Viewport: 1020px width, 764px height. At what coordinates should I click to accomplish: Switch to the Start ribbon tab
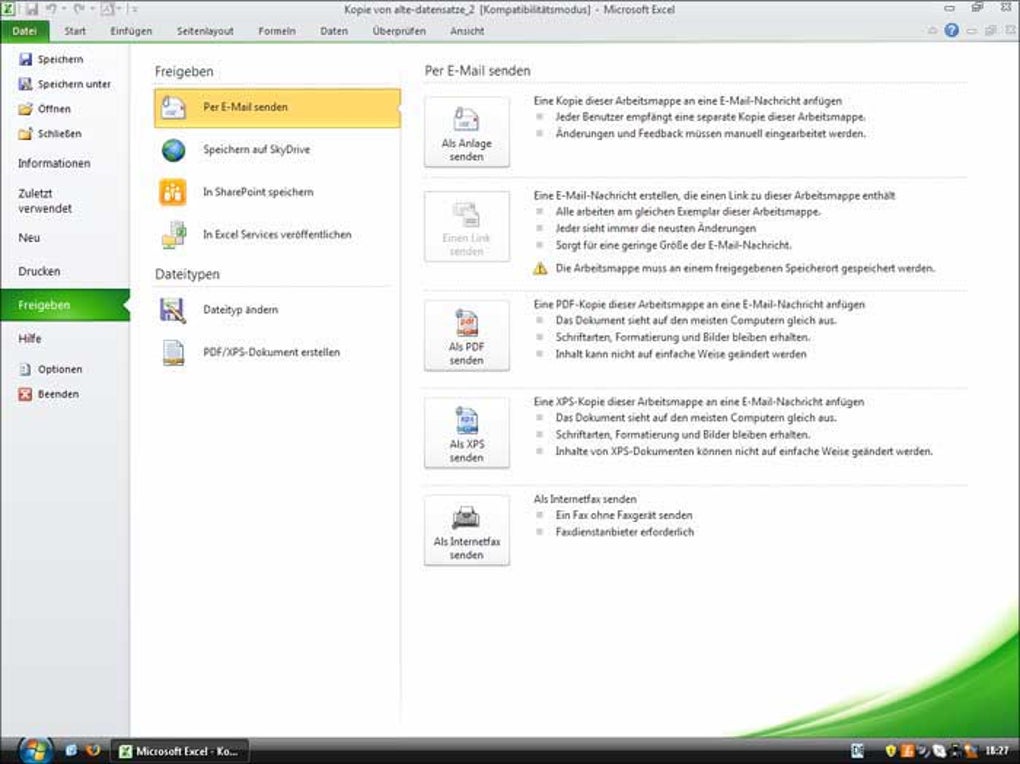coord(75,31)
